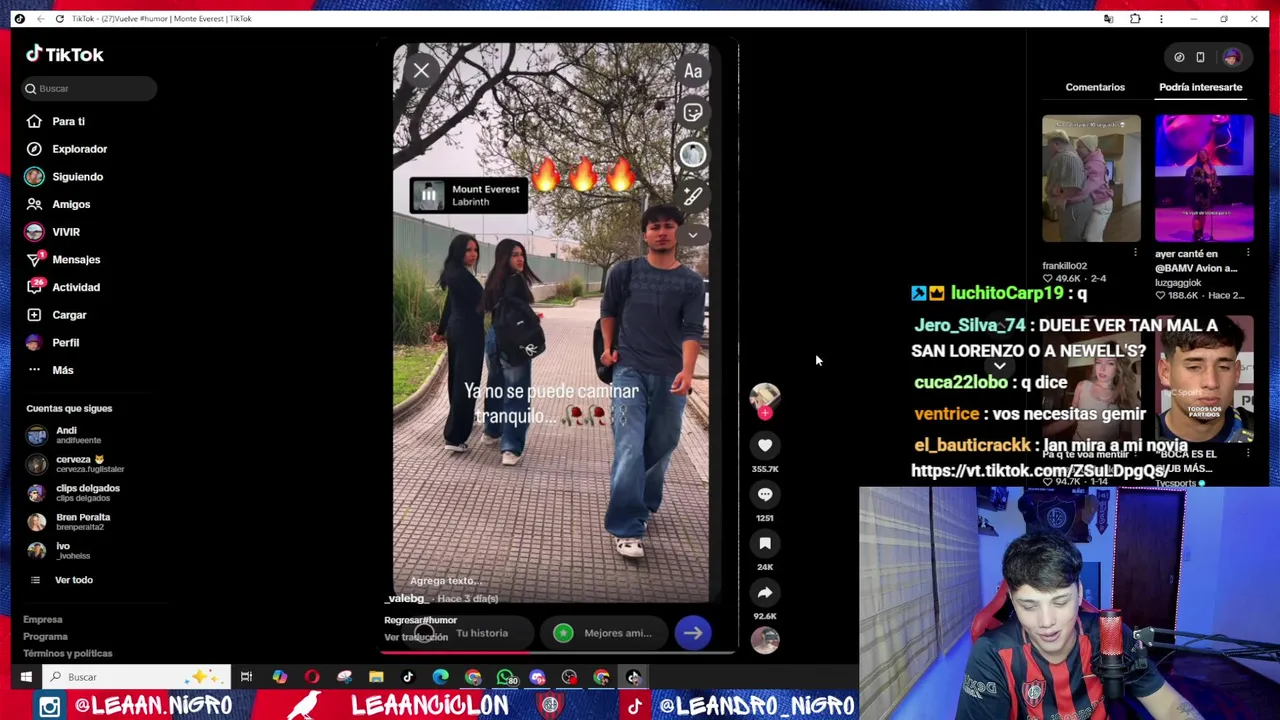Image resolution: width=1280 pixels, height=720 pixels.
Task: Switch to the Comentarios tab
Action: pos(1095,87)
